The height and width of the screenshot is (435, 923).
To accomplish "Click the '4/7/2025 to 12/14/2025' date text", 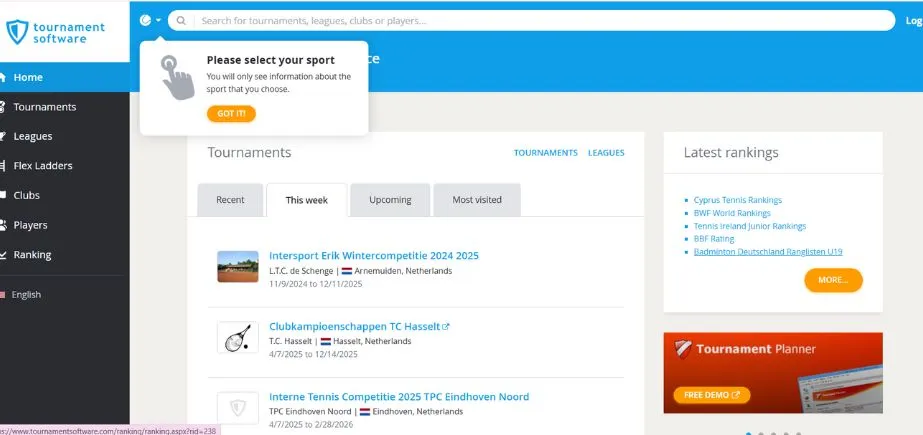I will [x=313, y=354].
